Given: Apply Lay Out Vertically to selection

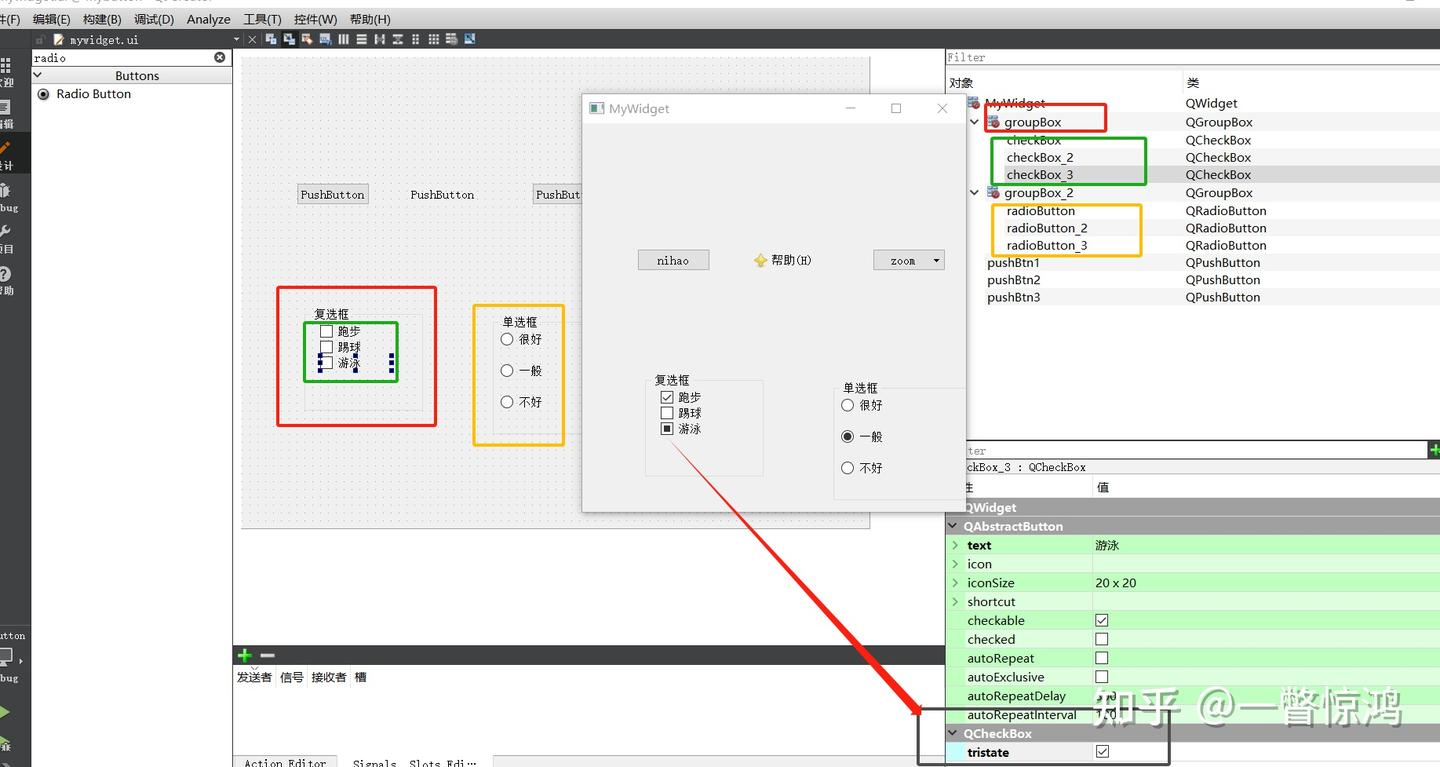Looking at the screenshot, I should point(361,39).
